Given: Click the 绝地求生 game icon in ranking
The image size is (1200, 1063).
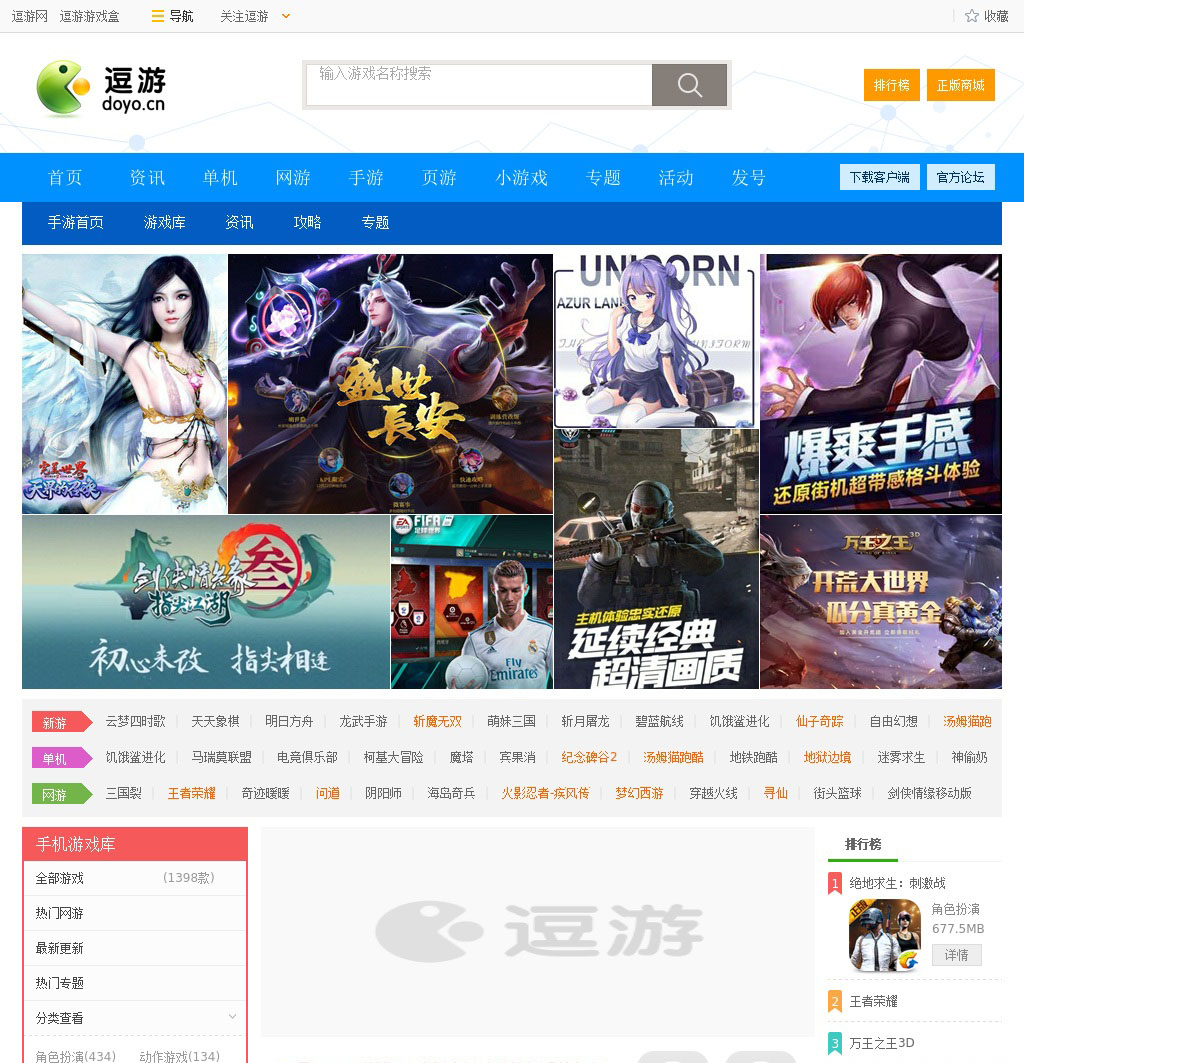Looking at the screenshot, I should click(x=885, y=936).
